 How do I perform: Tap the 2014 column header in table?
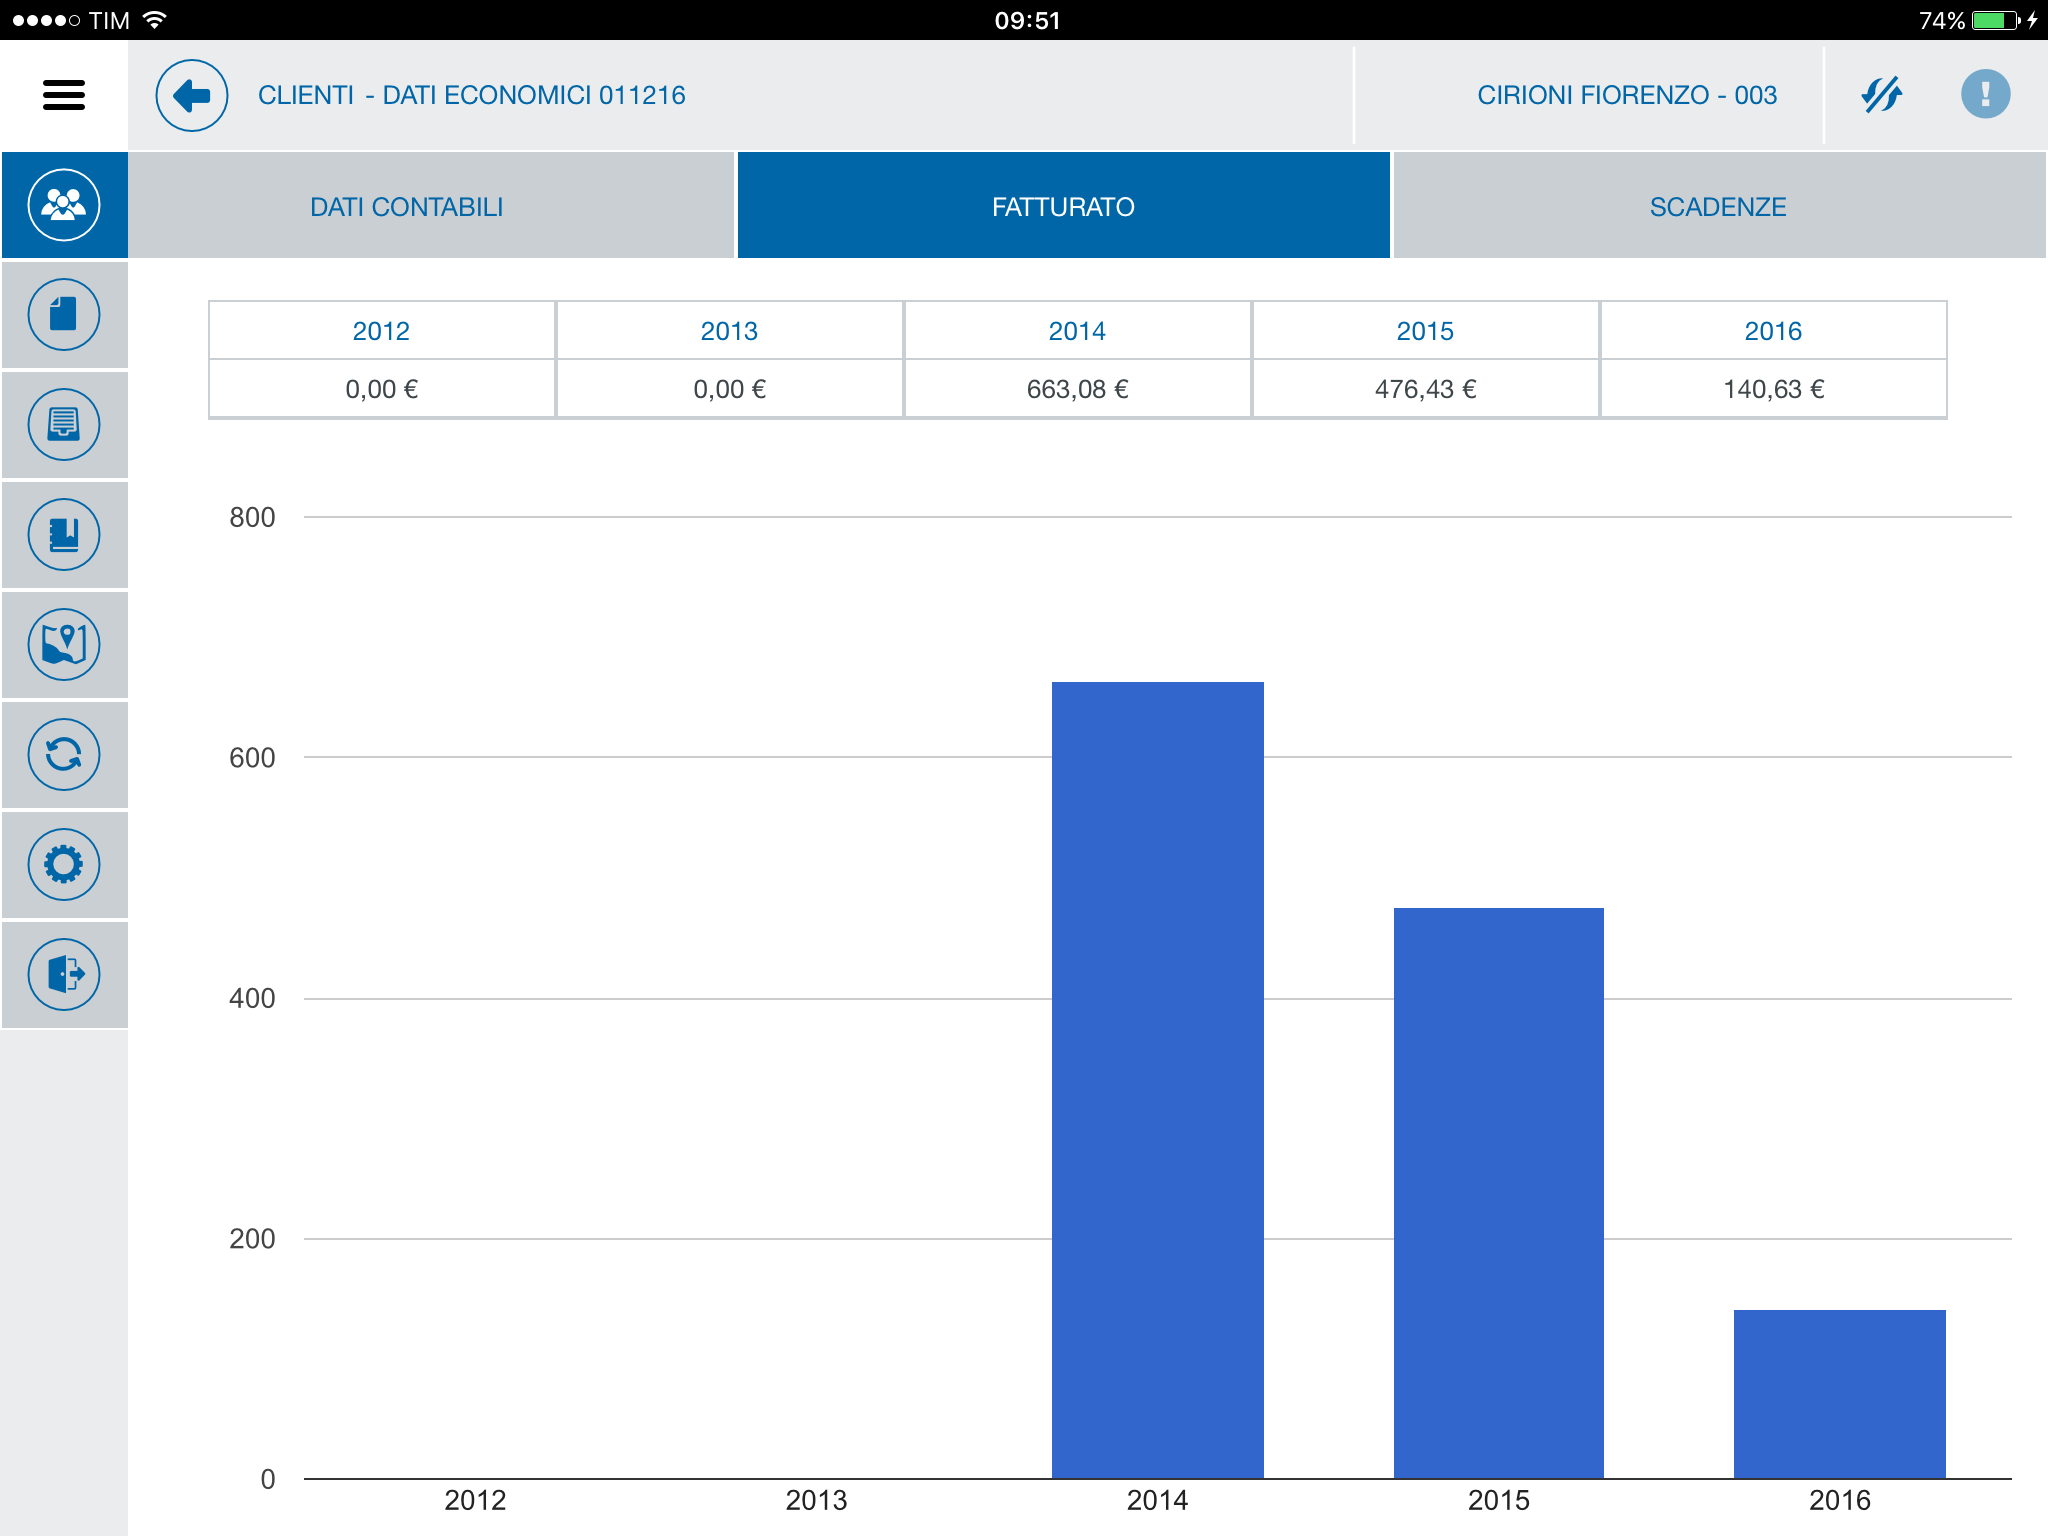pos(1076,331)
